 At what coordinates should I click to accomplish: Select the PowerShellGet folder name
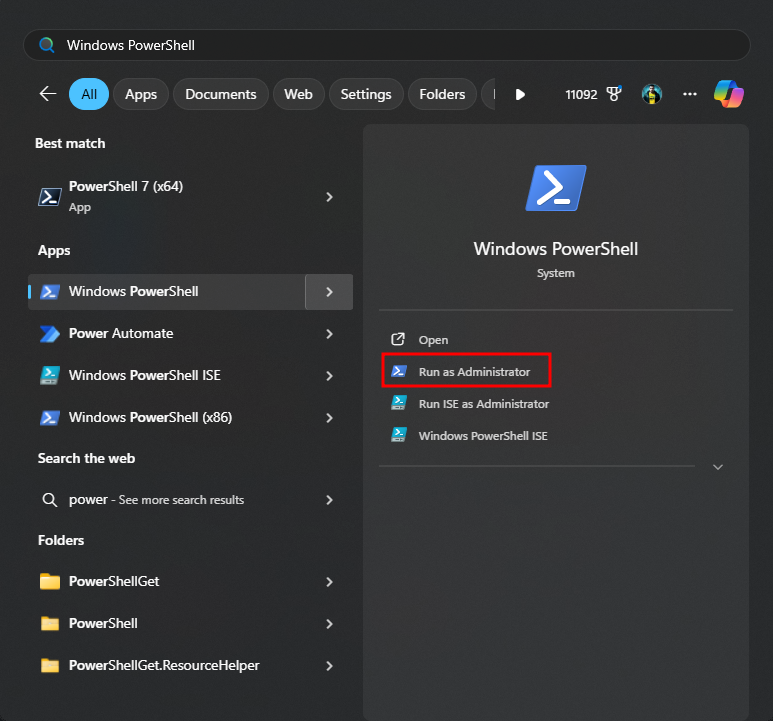coord(114,582)
